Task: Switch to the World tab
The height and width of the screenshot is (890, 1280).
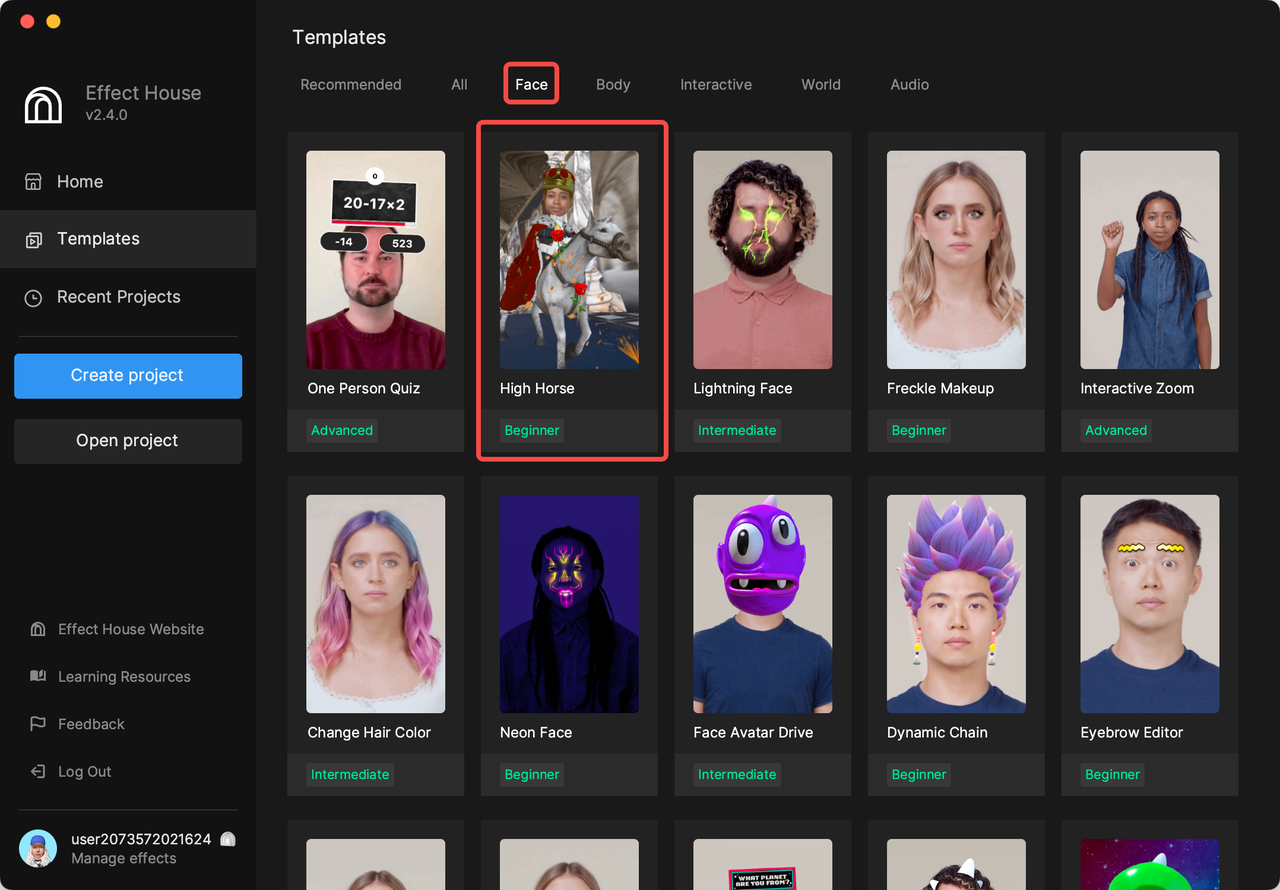Action: (x=821, y=85)
